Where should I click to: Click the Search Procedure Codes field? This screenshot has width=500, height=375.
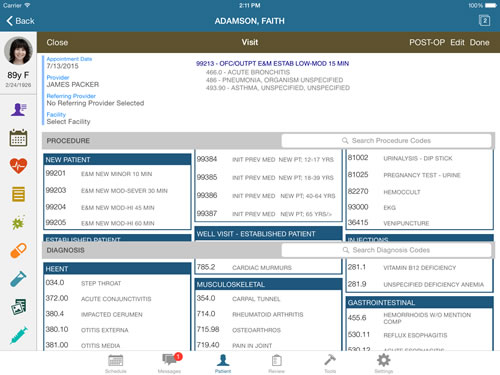[386, 141]
